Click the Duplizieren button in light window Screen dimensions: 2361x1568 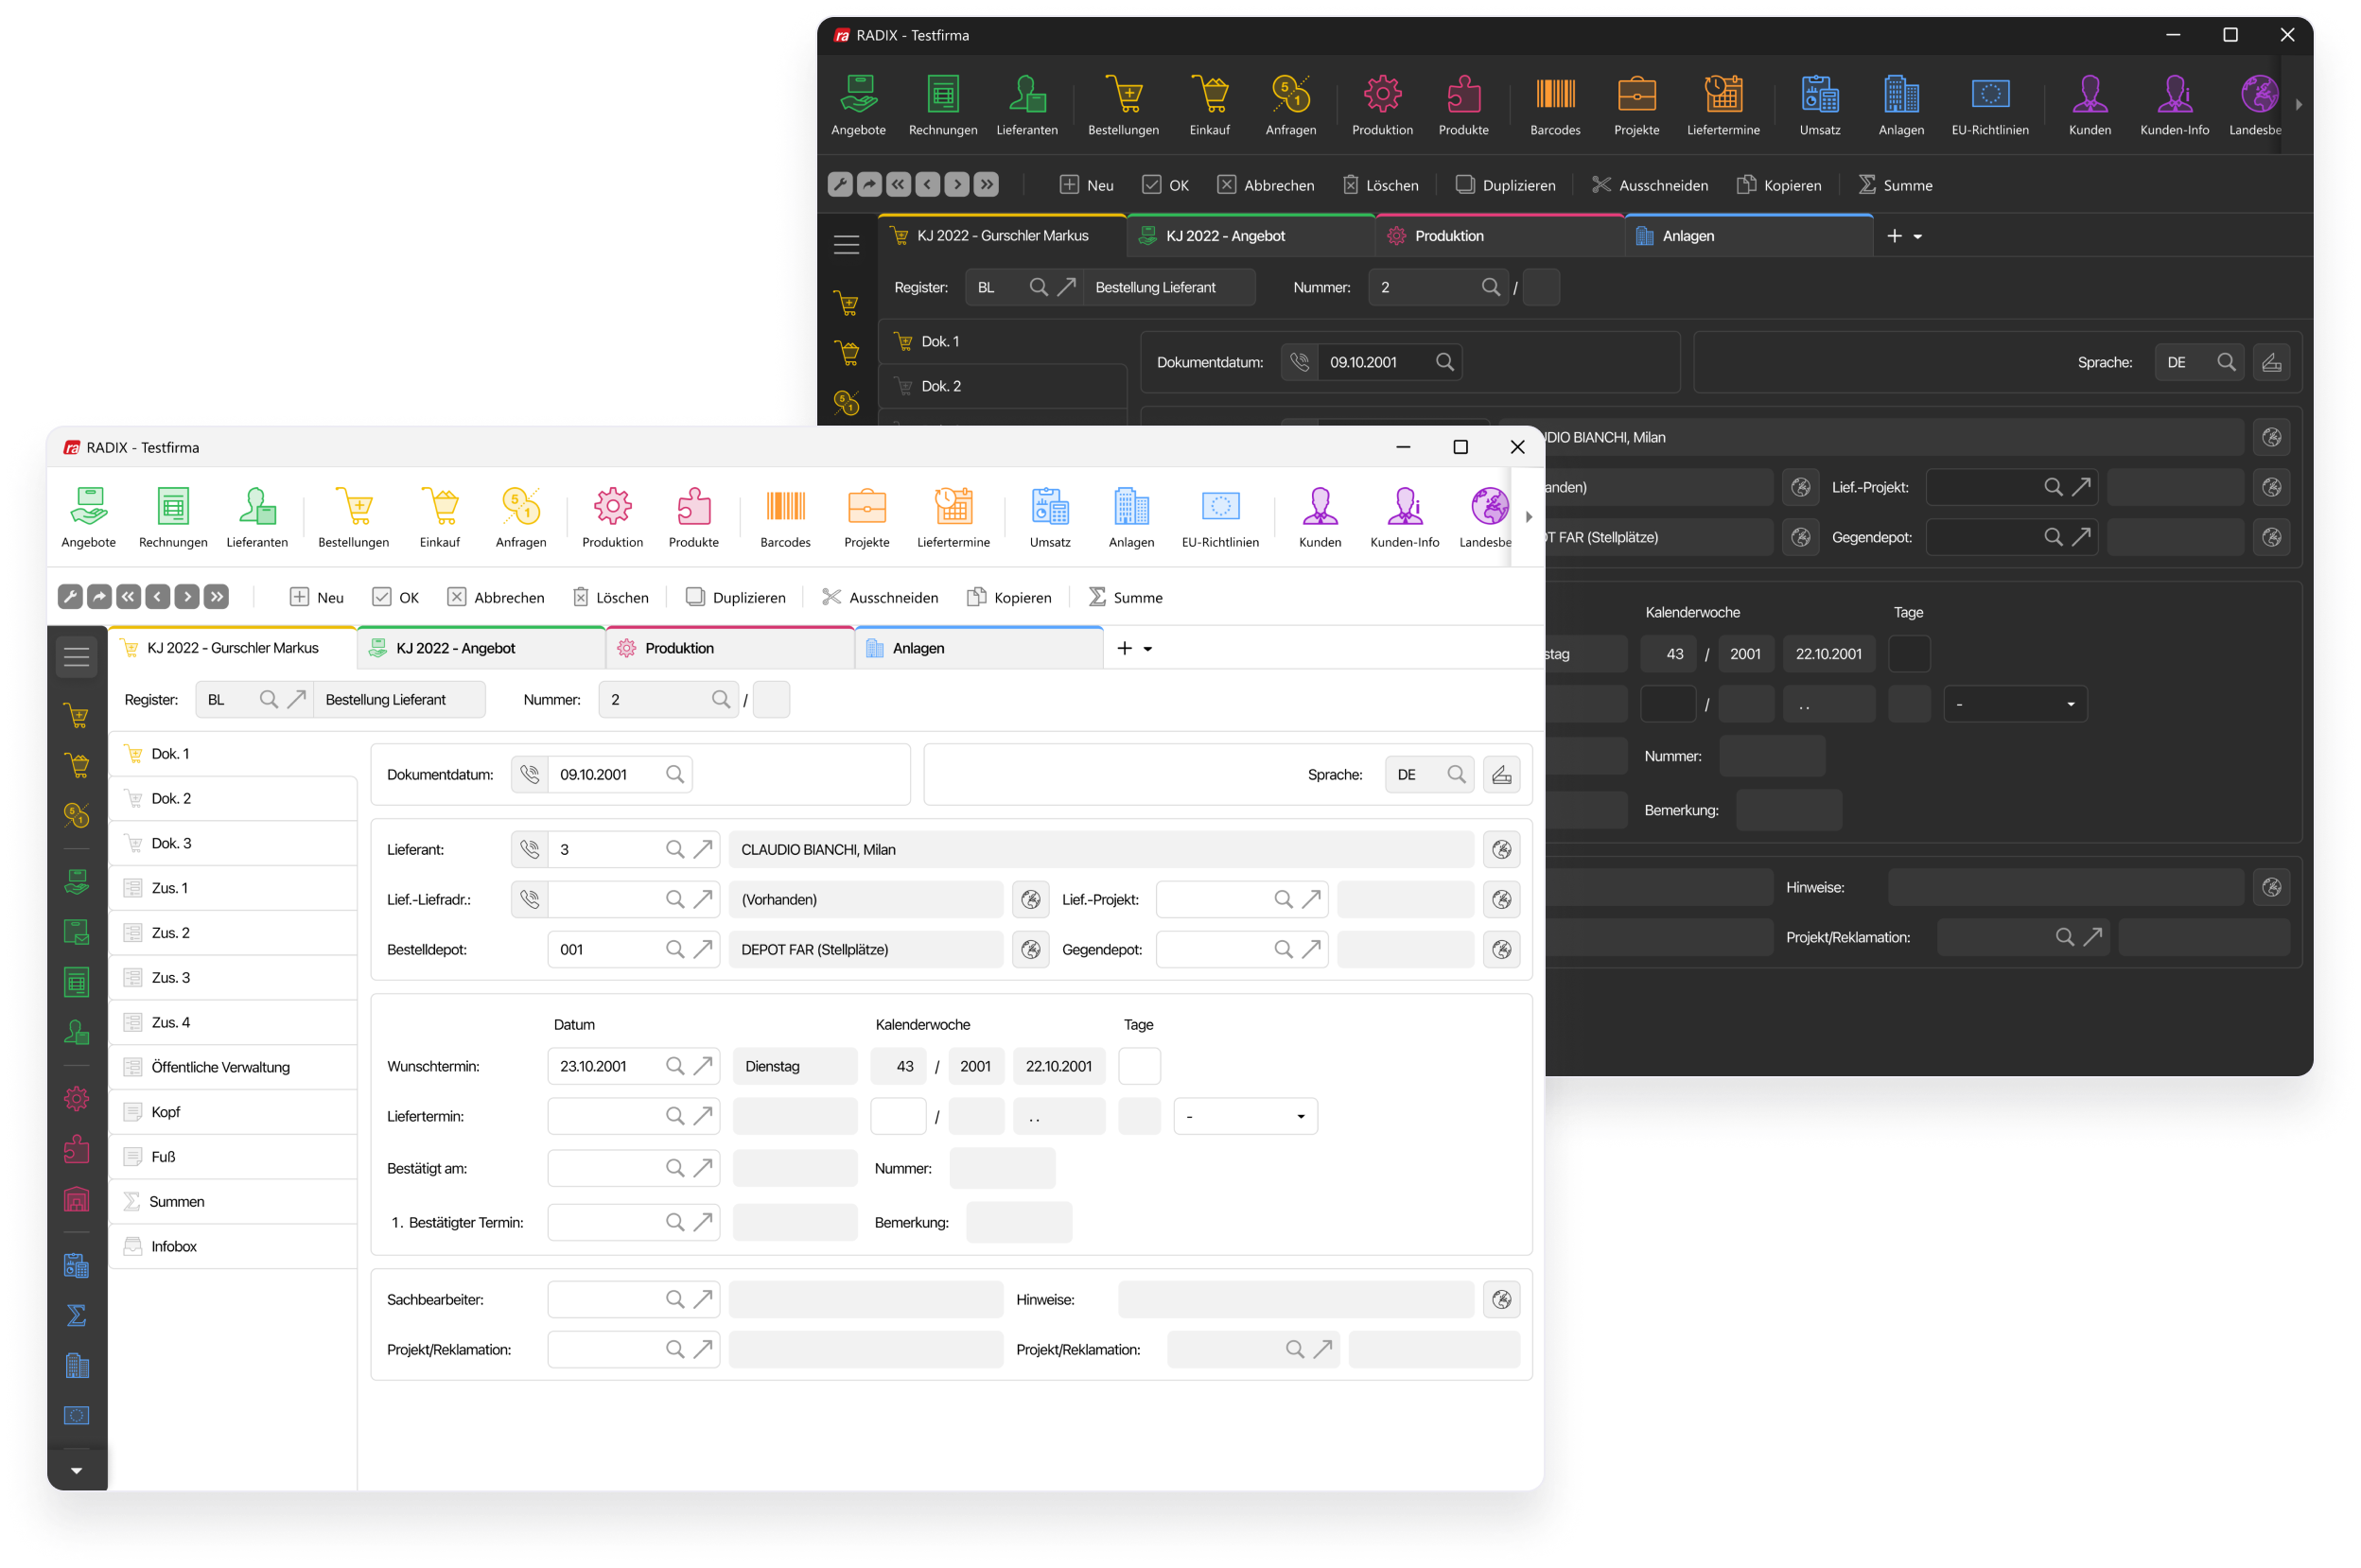tap(735, 597)
